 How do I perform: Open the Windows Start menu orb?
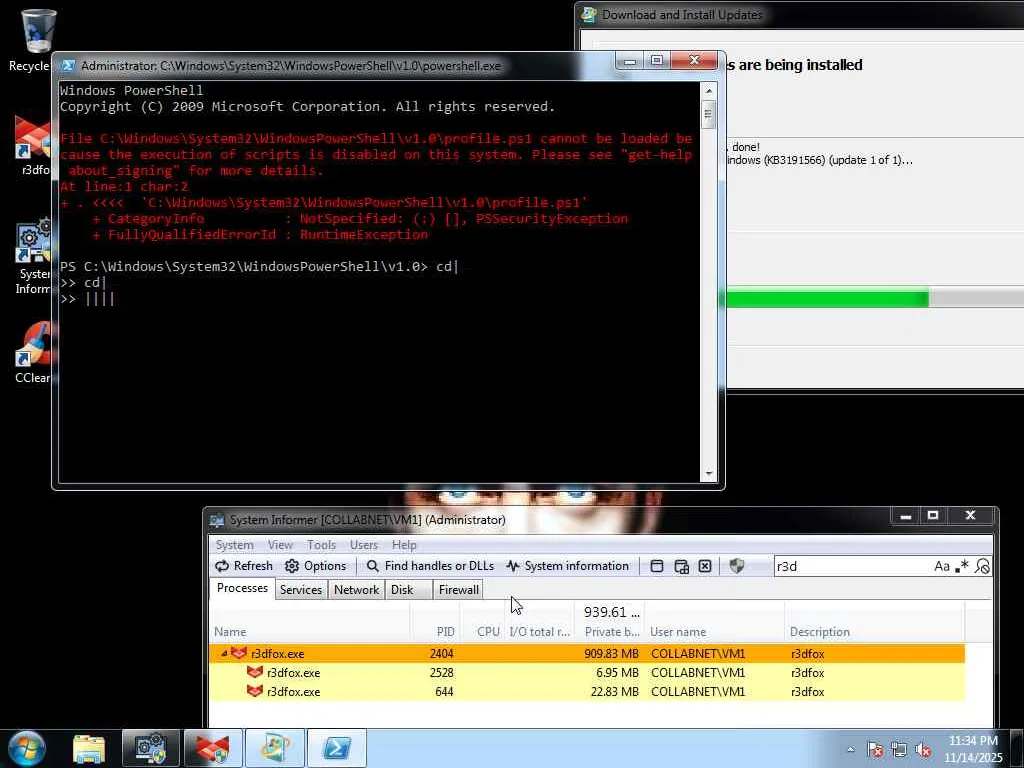click(27, 748)
